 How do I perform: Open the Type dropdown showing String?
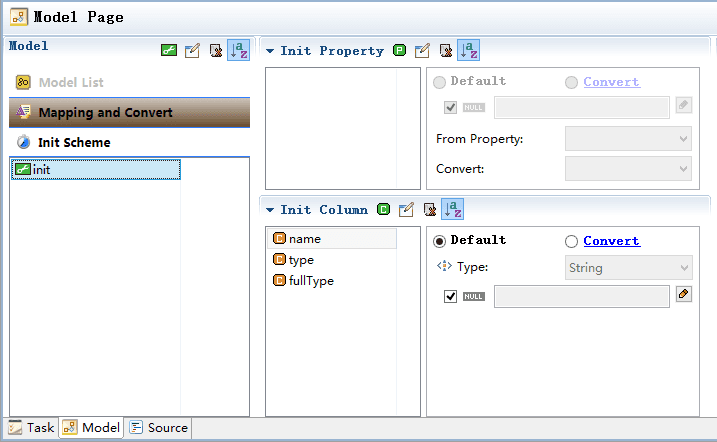pos(629,268)
